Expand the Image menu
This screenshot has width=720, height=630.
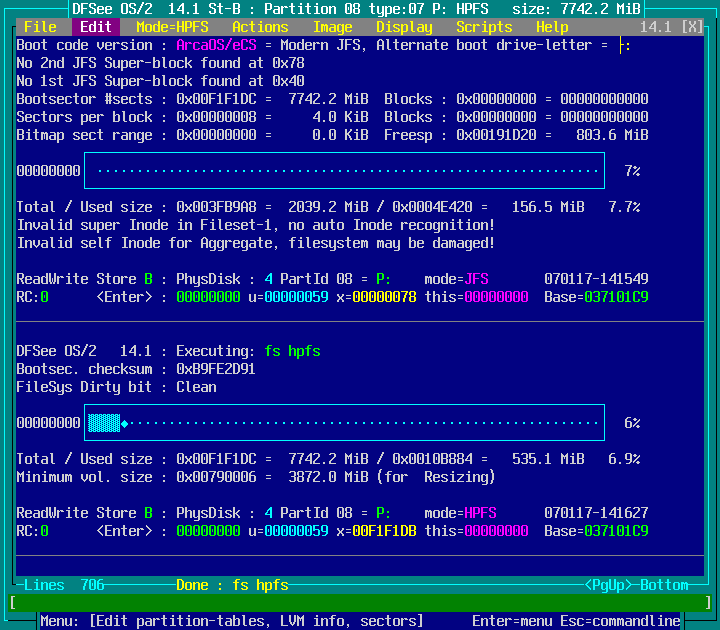coord(332,27)
